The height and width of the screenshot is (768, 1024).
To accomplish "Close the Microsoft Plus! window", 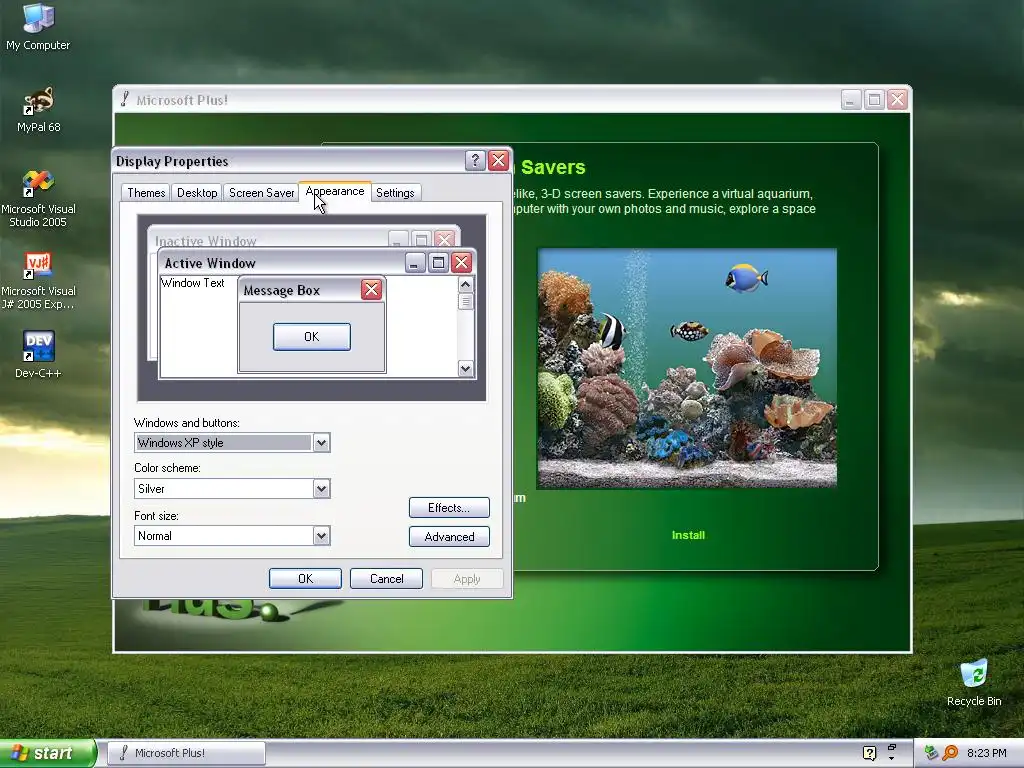I will [x=897, y=100].
